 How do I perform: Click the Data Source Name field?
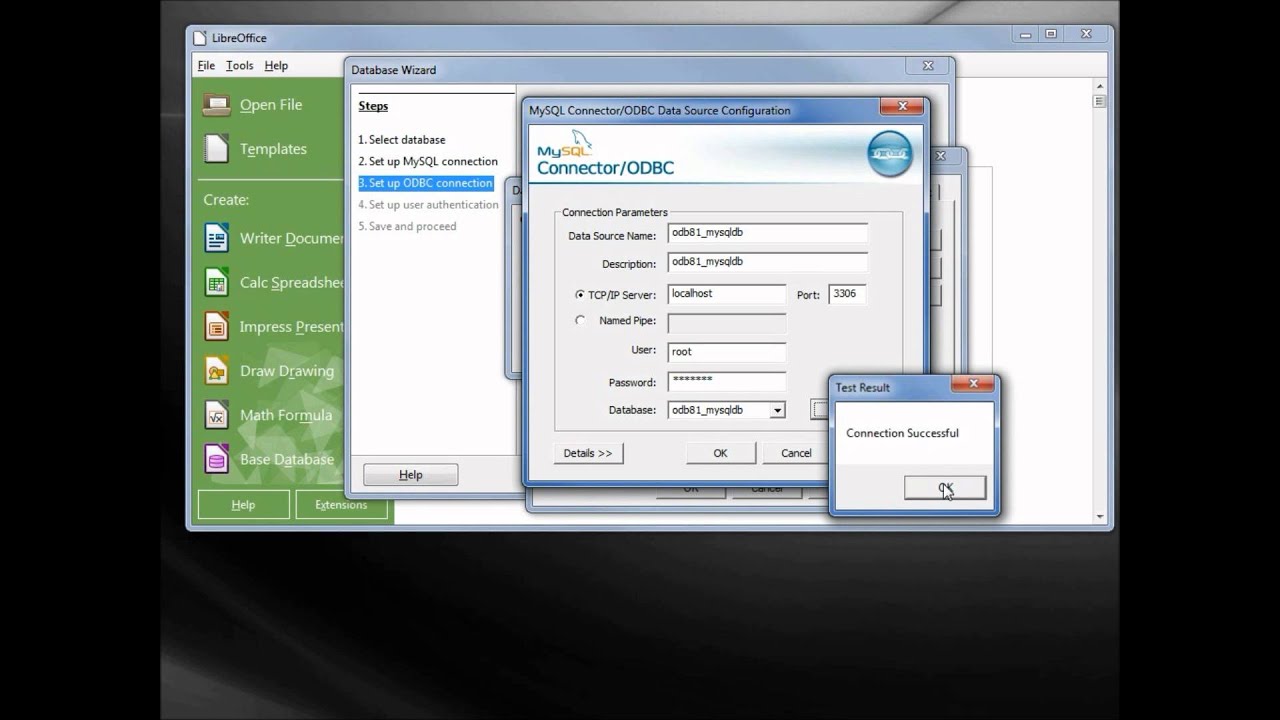tap(768, 234)
